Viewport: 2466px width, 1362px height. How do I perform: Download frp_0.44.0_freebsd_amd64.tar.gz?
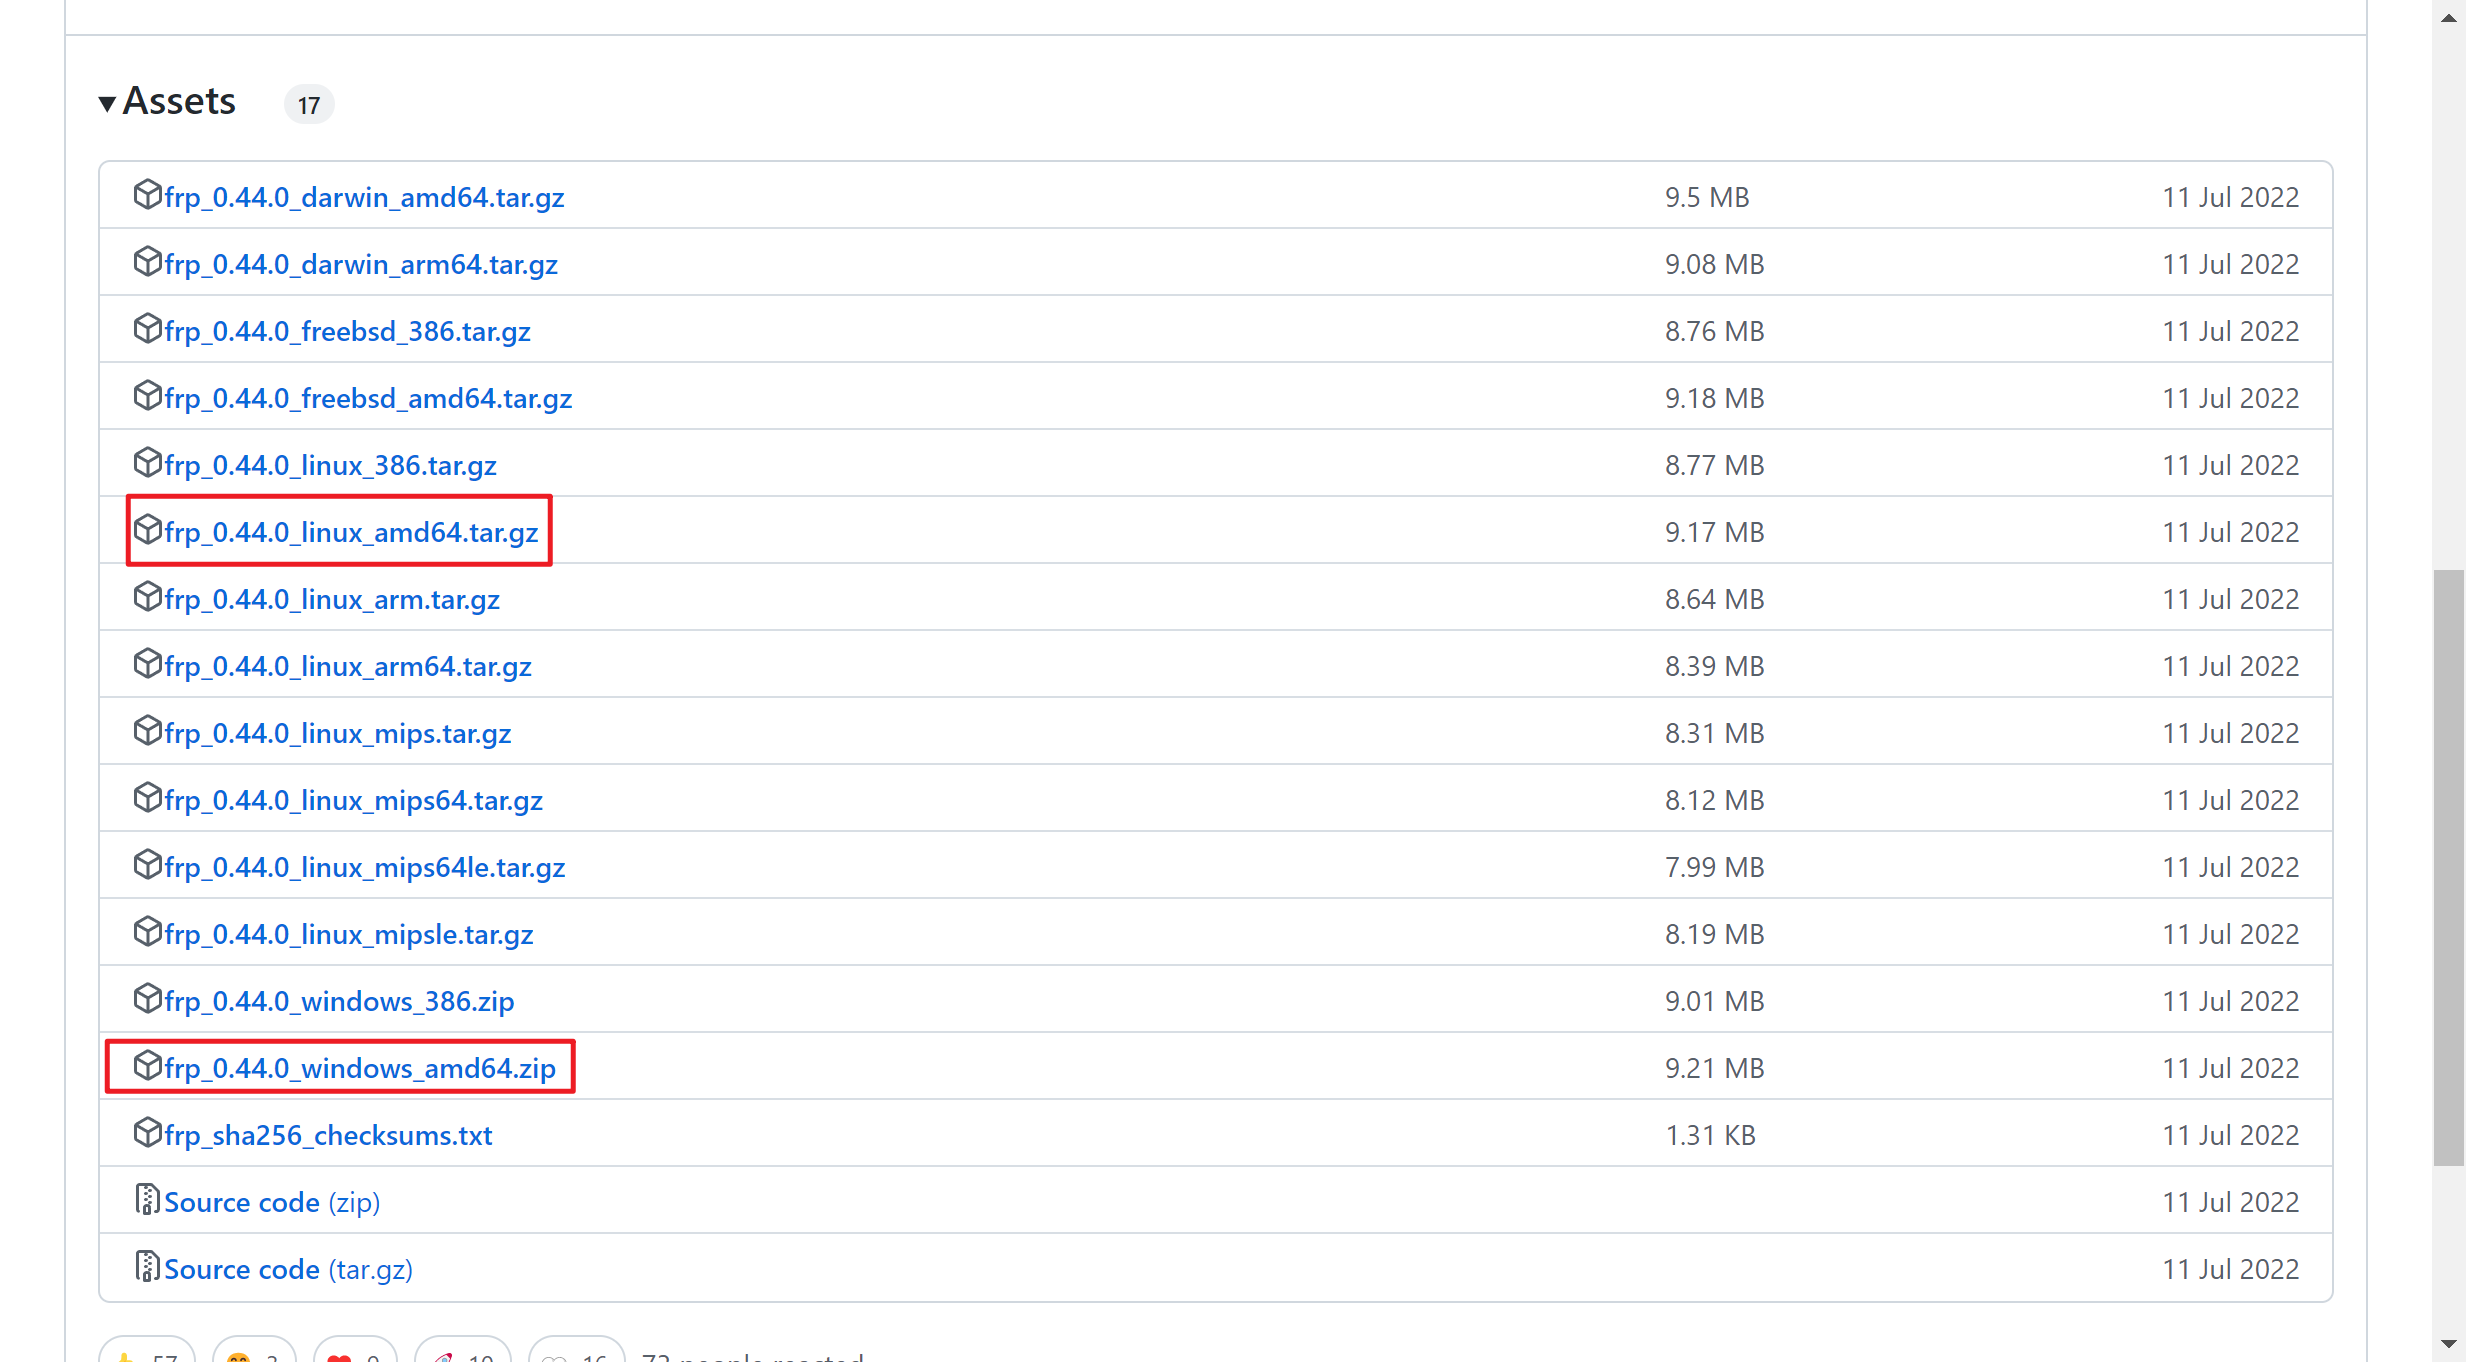368,399
